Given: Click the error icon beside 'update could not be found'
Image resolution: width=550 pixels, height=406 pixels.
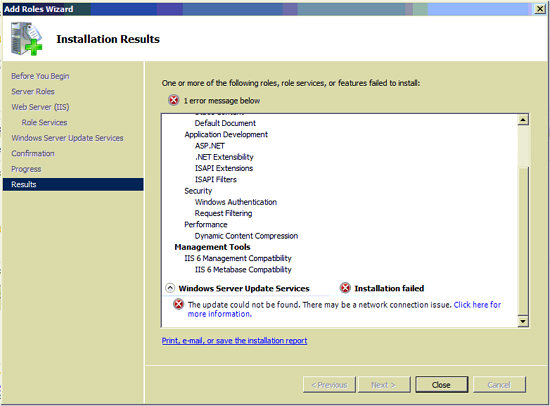Looking at the screenshot, I should [x=179, y=304].
